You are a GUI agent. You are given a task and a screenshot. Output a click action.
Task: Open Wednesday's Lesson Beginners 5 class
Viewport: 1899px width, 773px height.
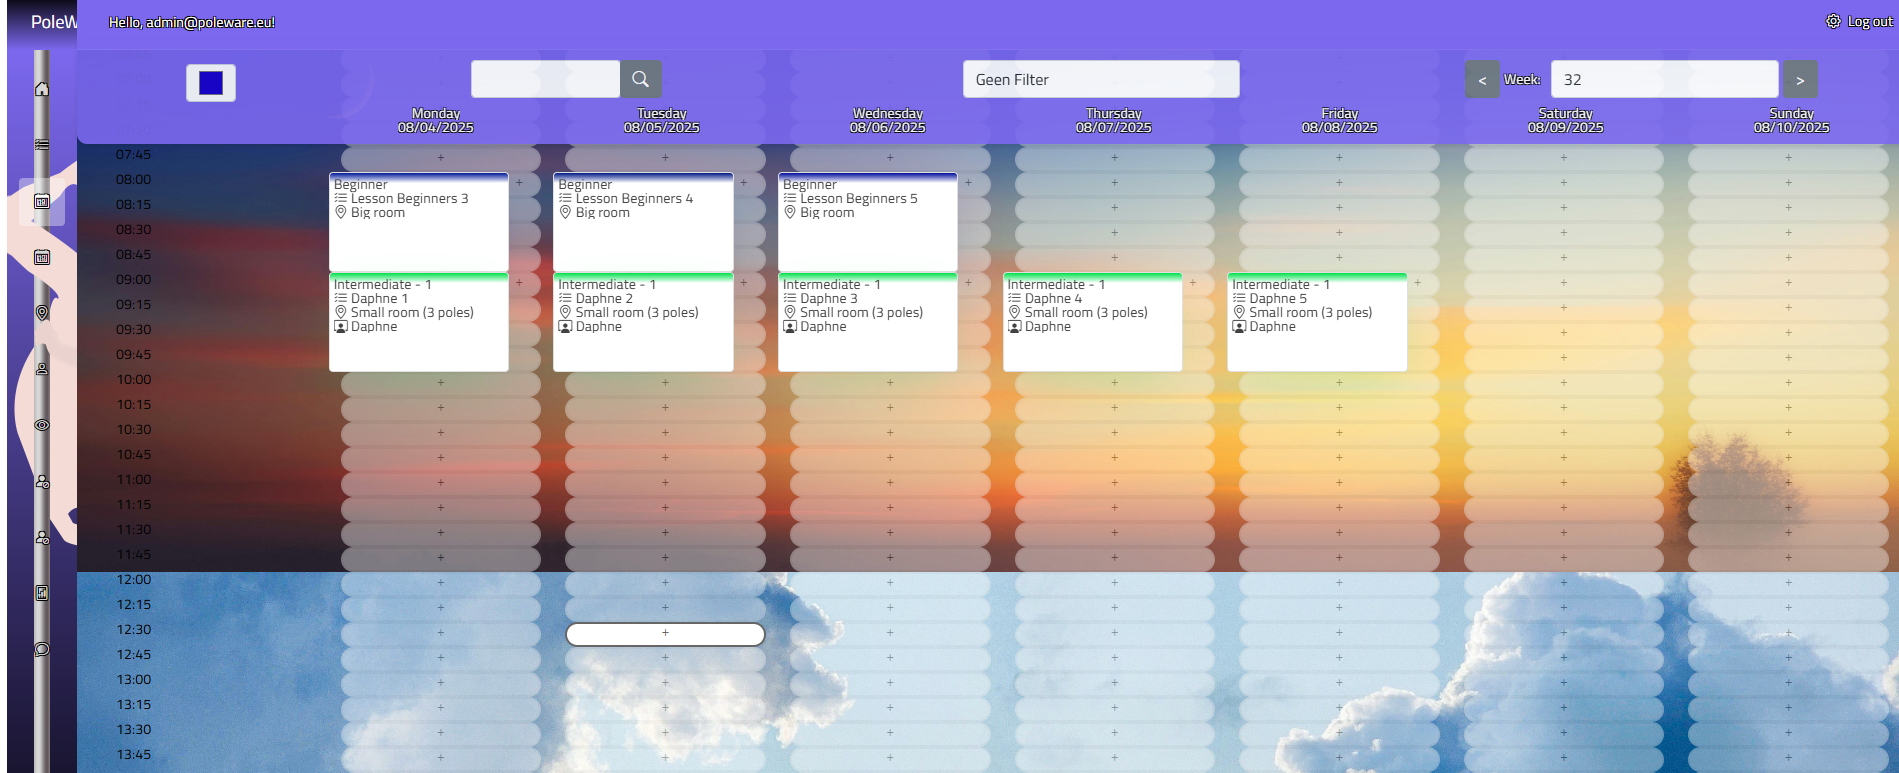pyautogui.click(x=867, y=222)
